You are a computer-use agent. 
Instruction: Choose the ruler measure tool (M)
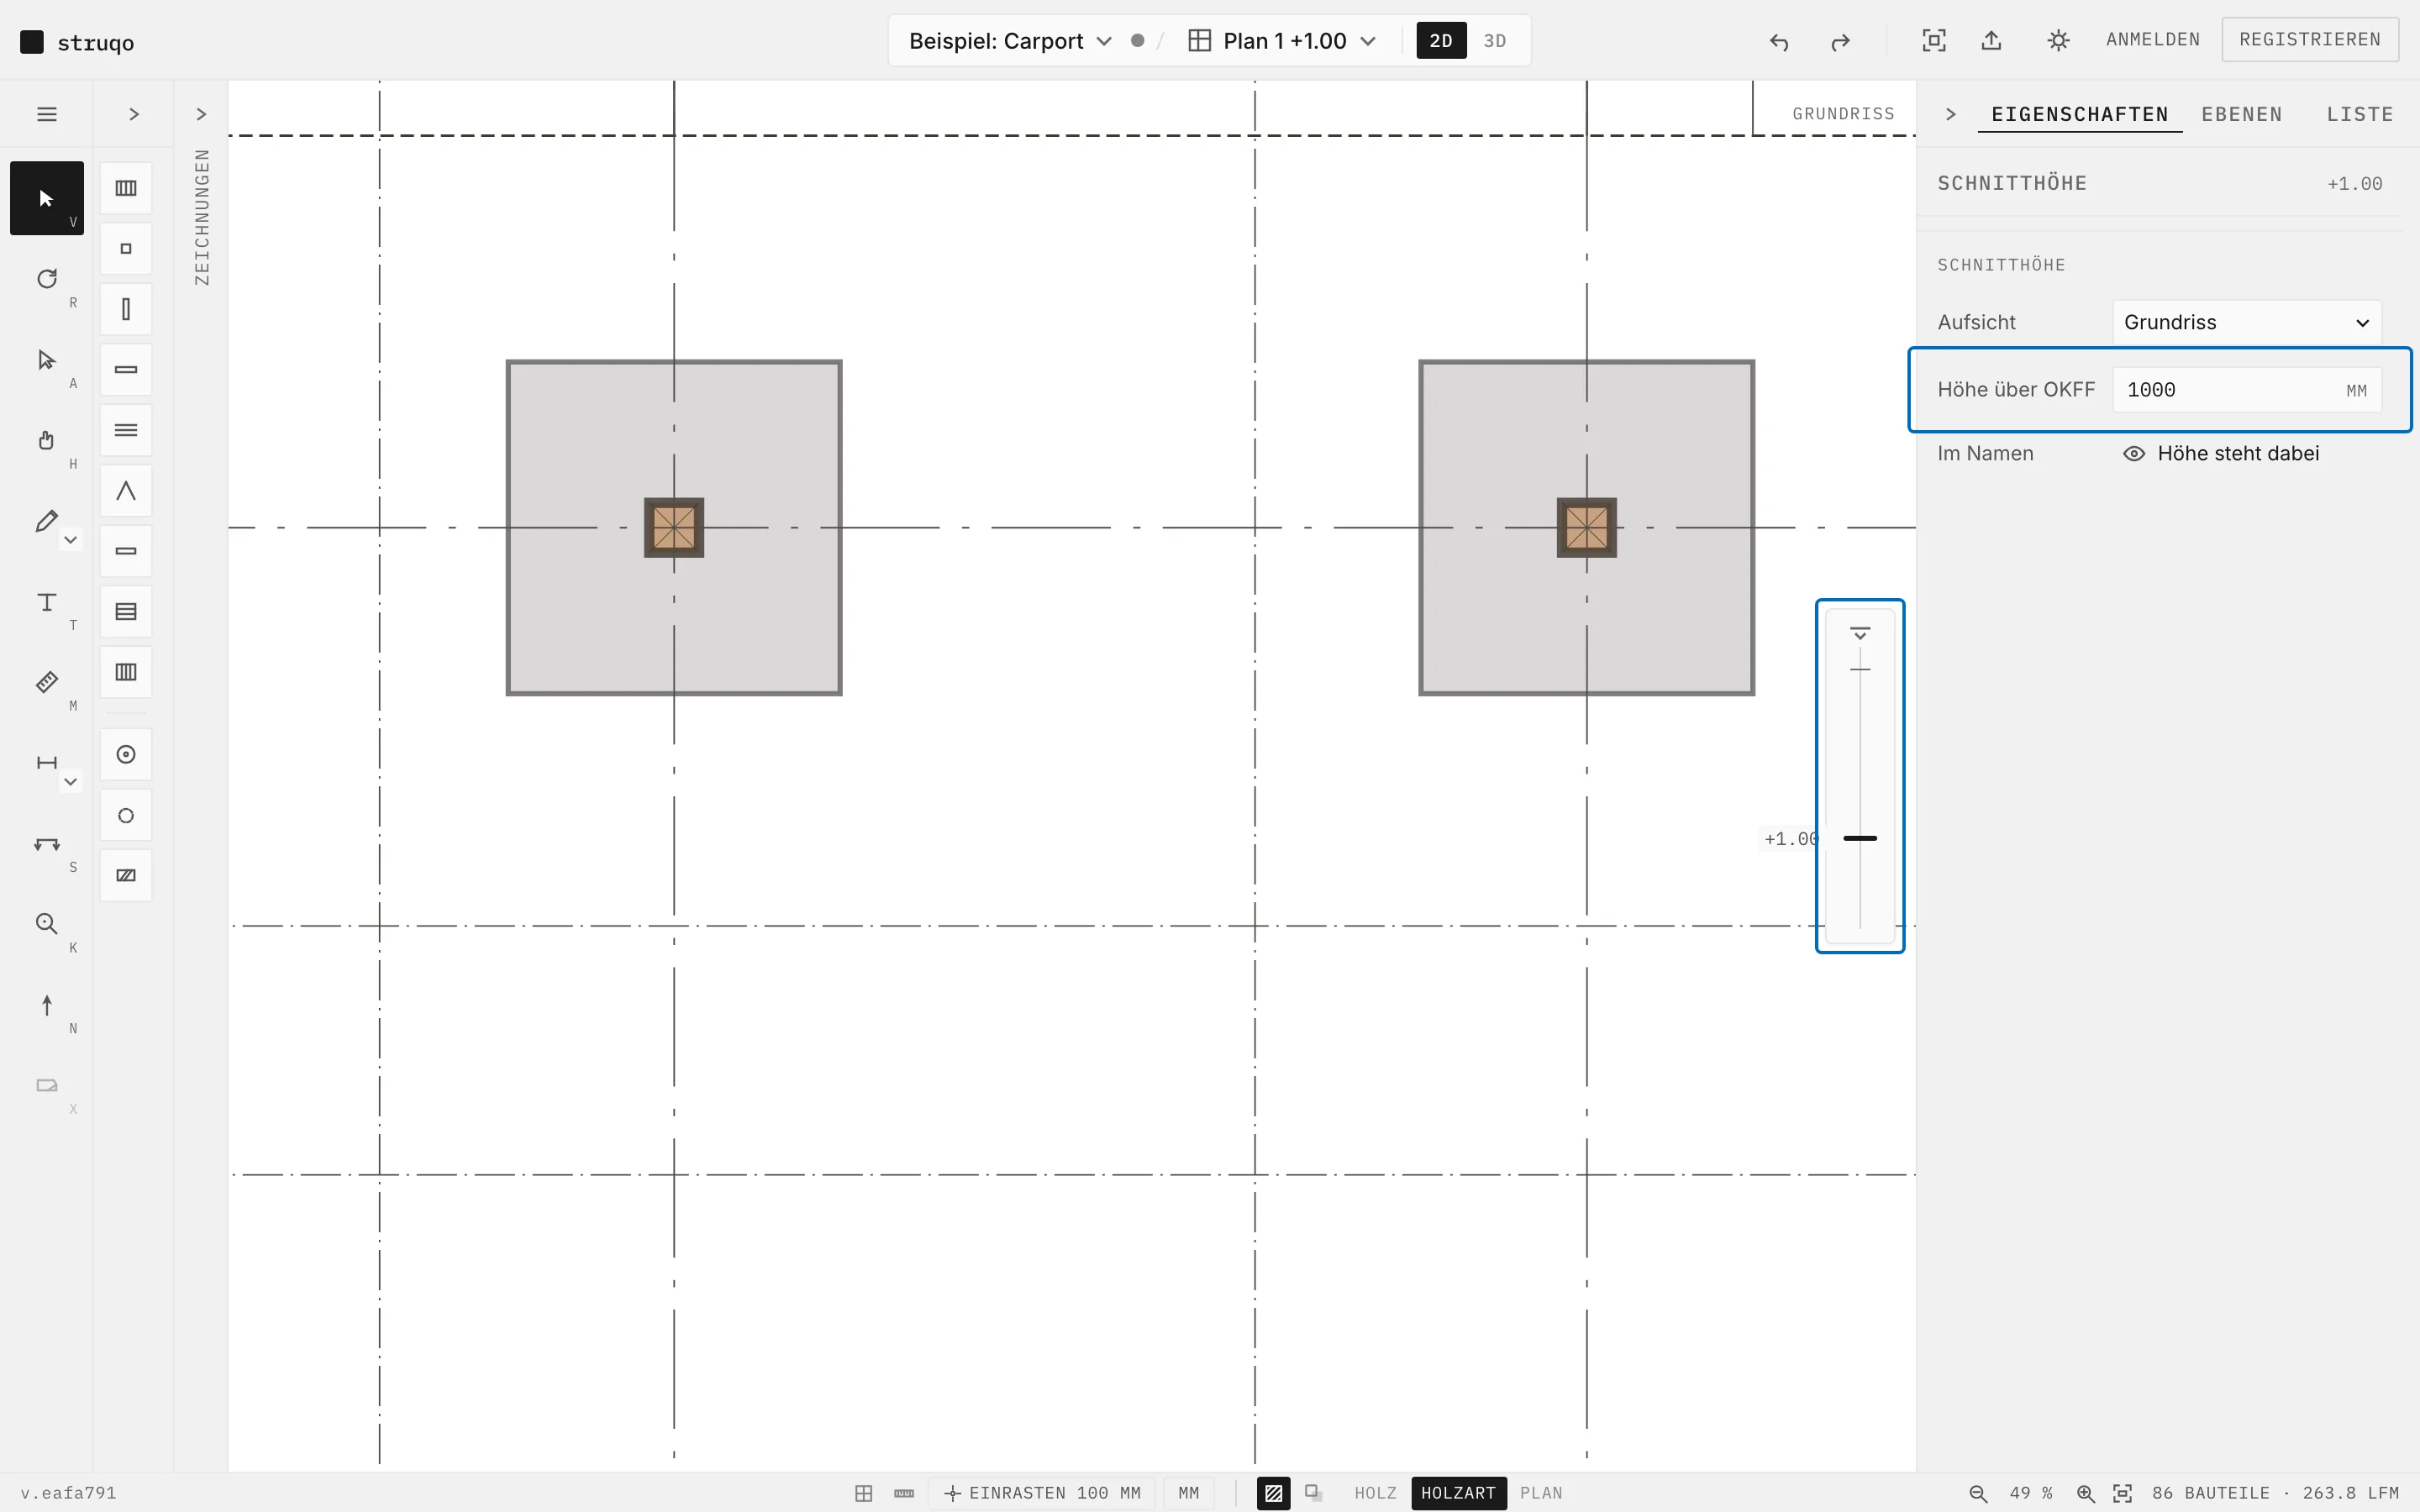tap(46, 683)
